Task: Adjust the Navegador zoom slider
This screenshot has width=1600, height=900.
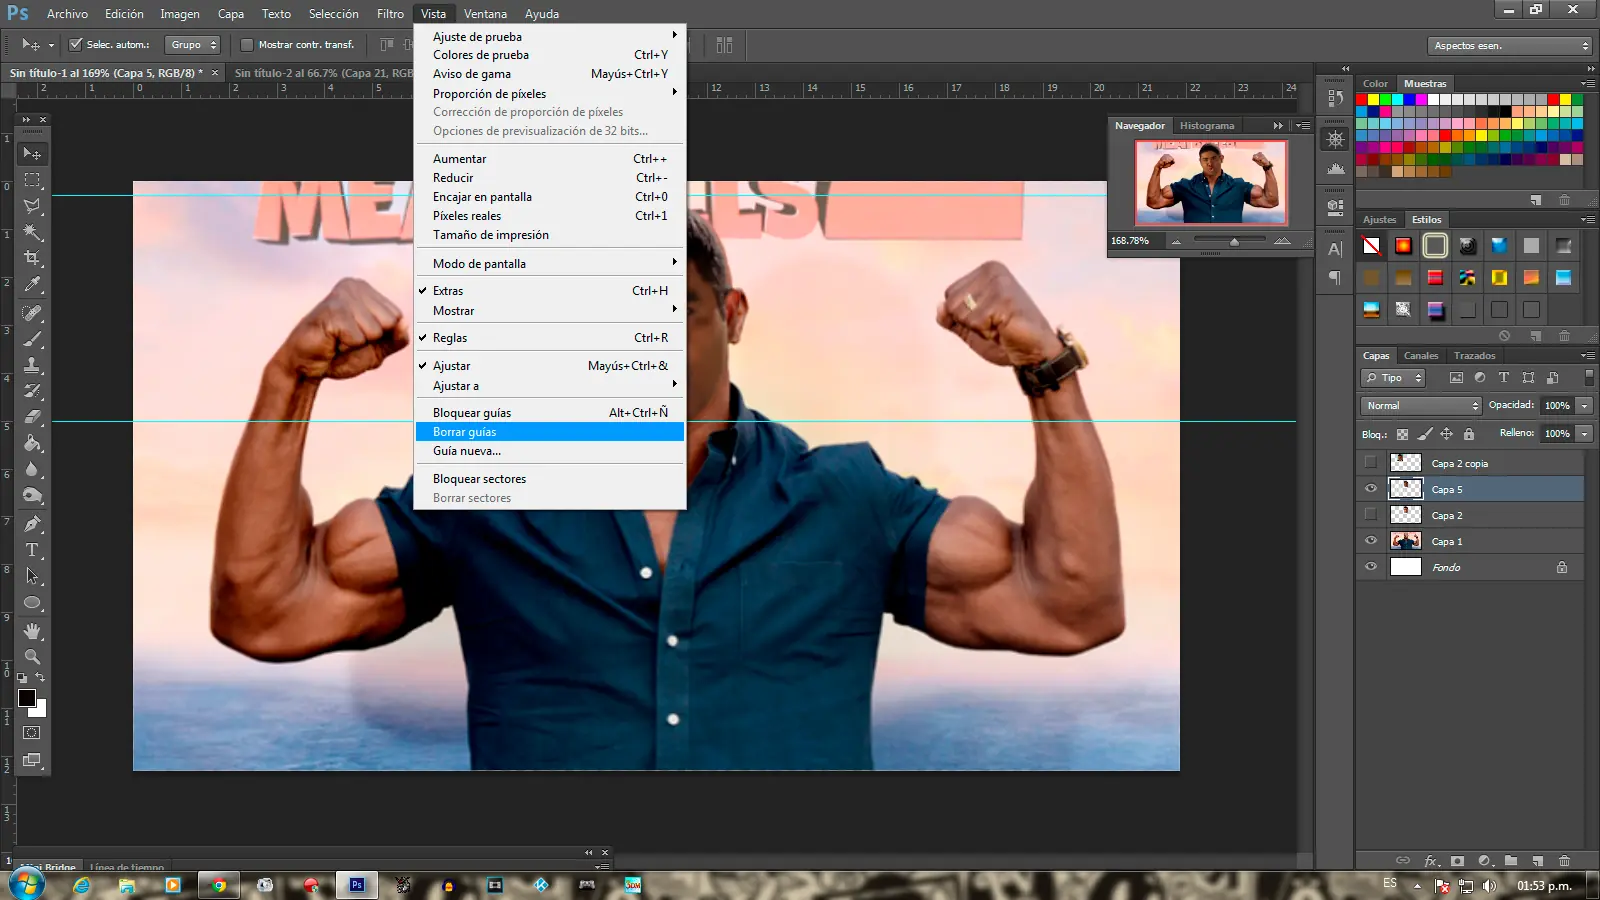Action: pyautogui.click(x=1234, y=242)
